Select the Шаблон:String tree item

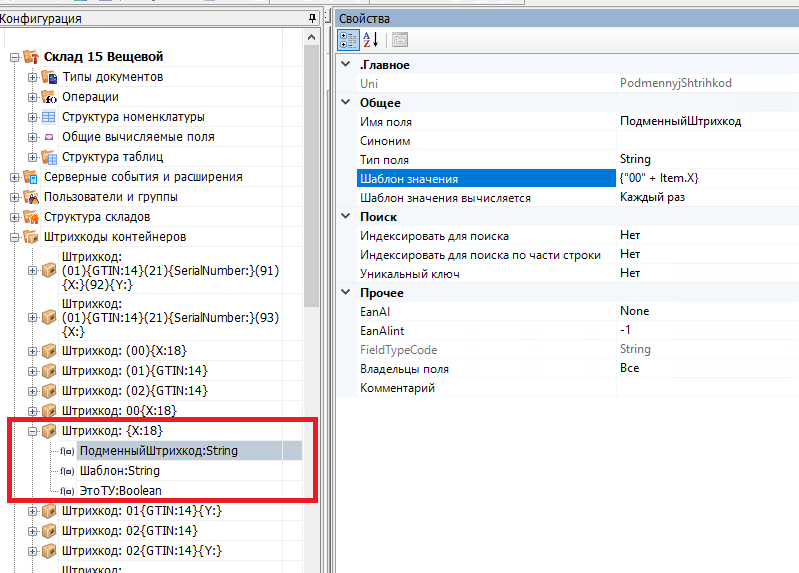point(120,471)
